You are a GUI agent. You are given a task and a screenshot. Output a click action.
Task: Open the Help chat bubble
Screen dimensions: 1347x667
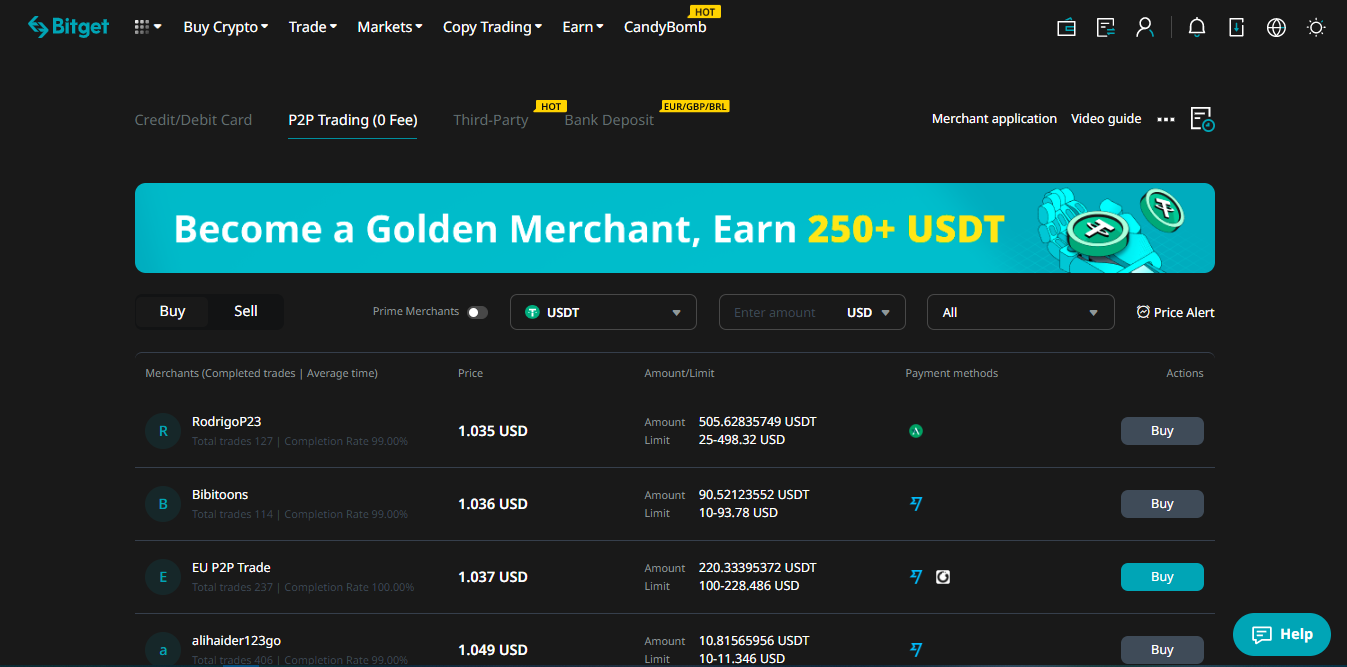point(1282,634)
